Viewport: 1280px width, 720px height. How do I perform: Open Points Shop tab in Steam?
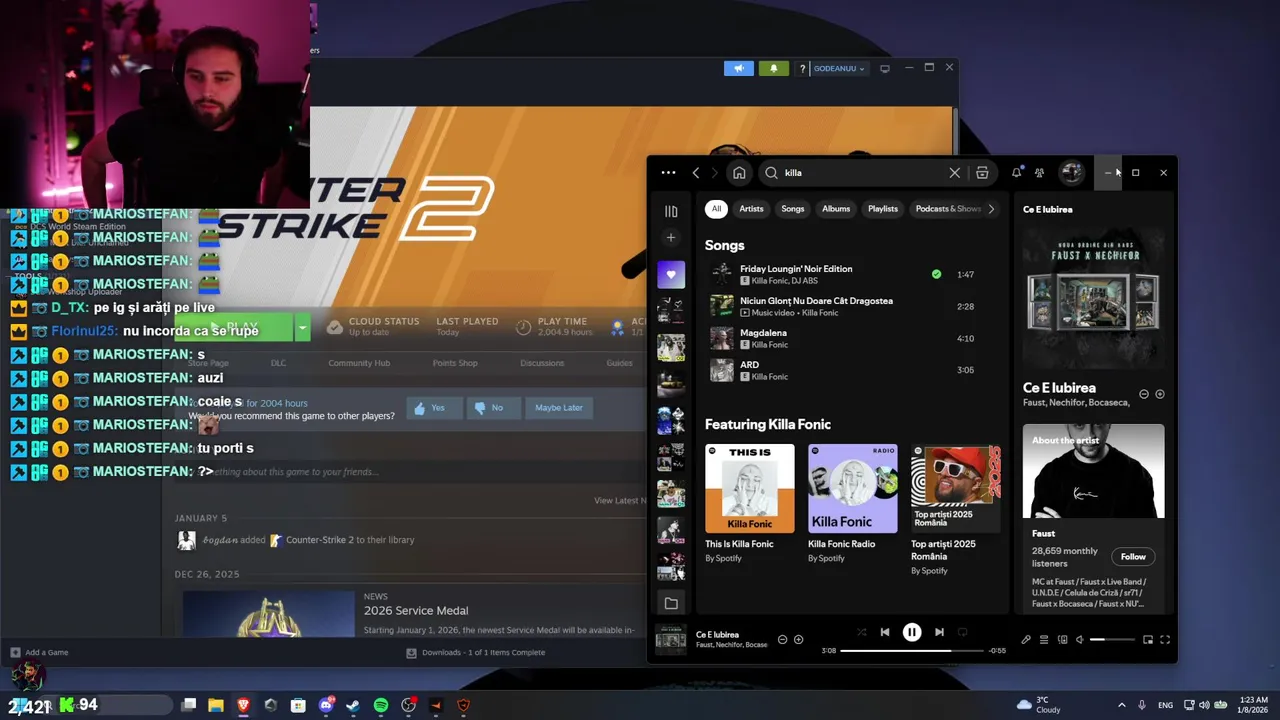point(455,363)
